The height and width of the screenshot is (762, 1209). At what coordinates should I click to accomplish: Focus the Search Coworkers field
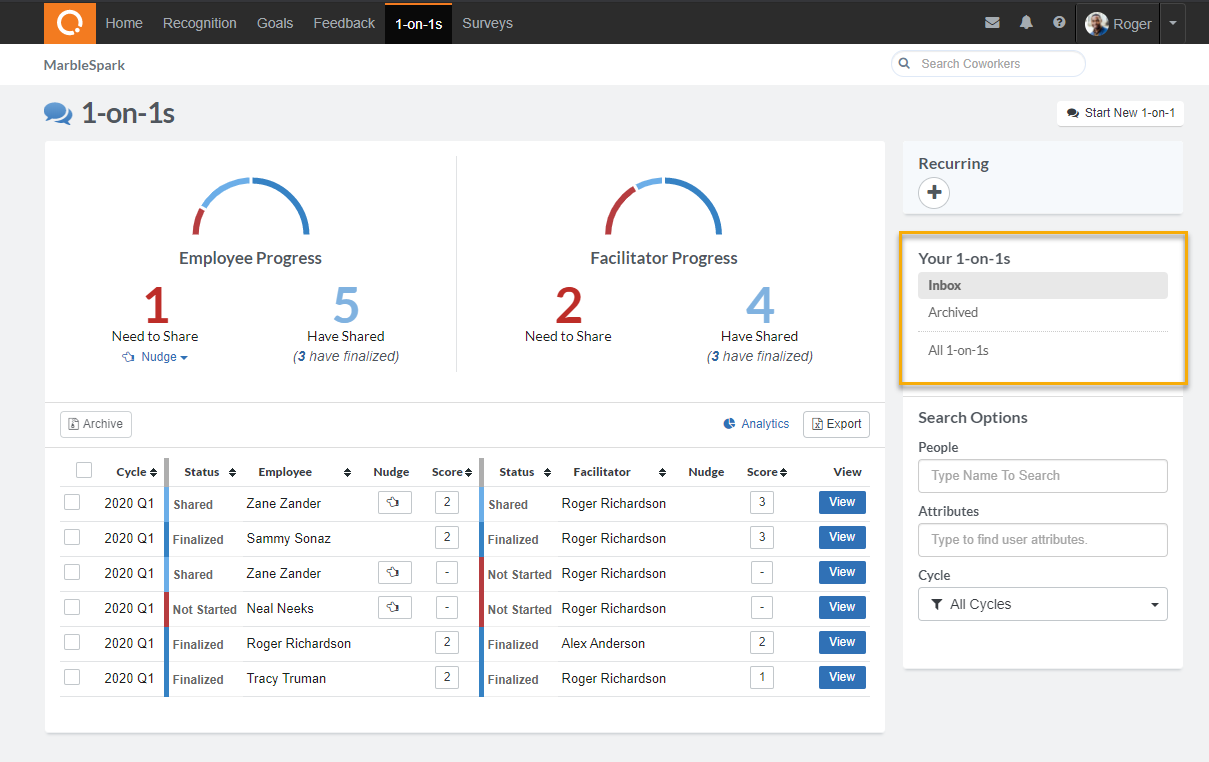pos(996,64)
